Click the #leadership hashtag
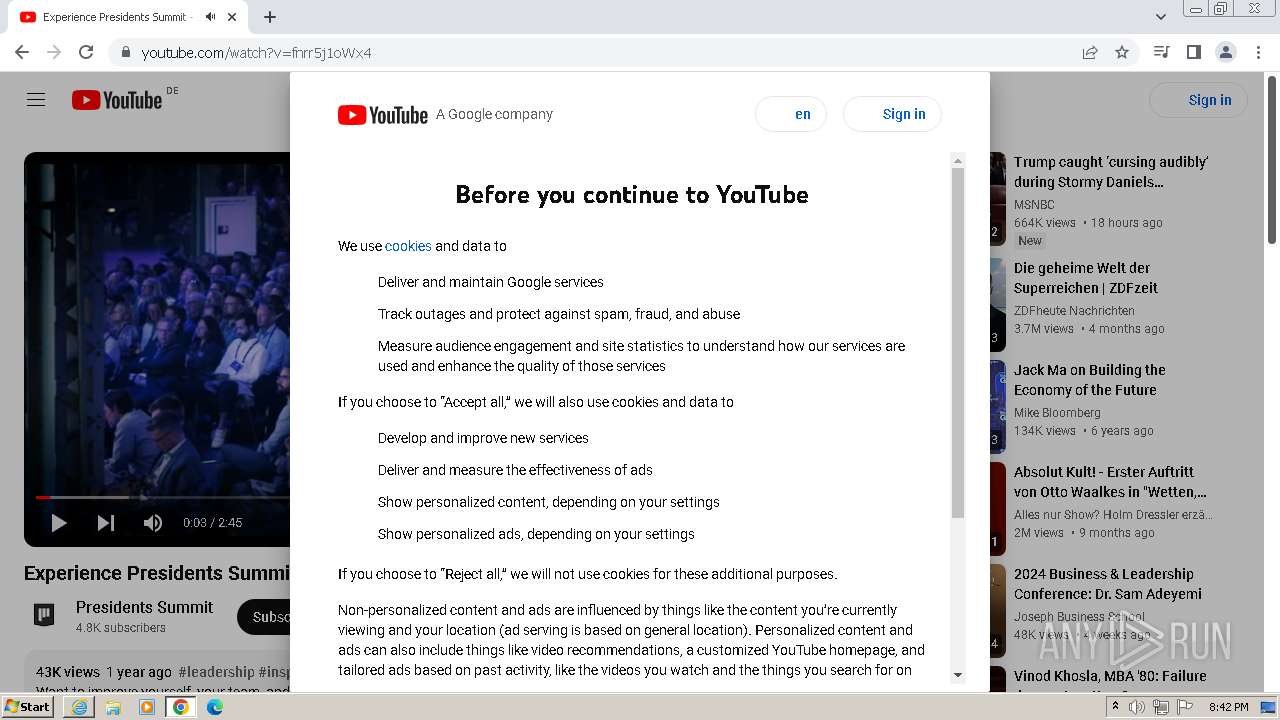Screen dimensions: 1280x720 (216, 672)
